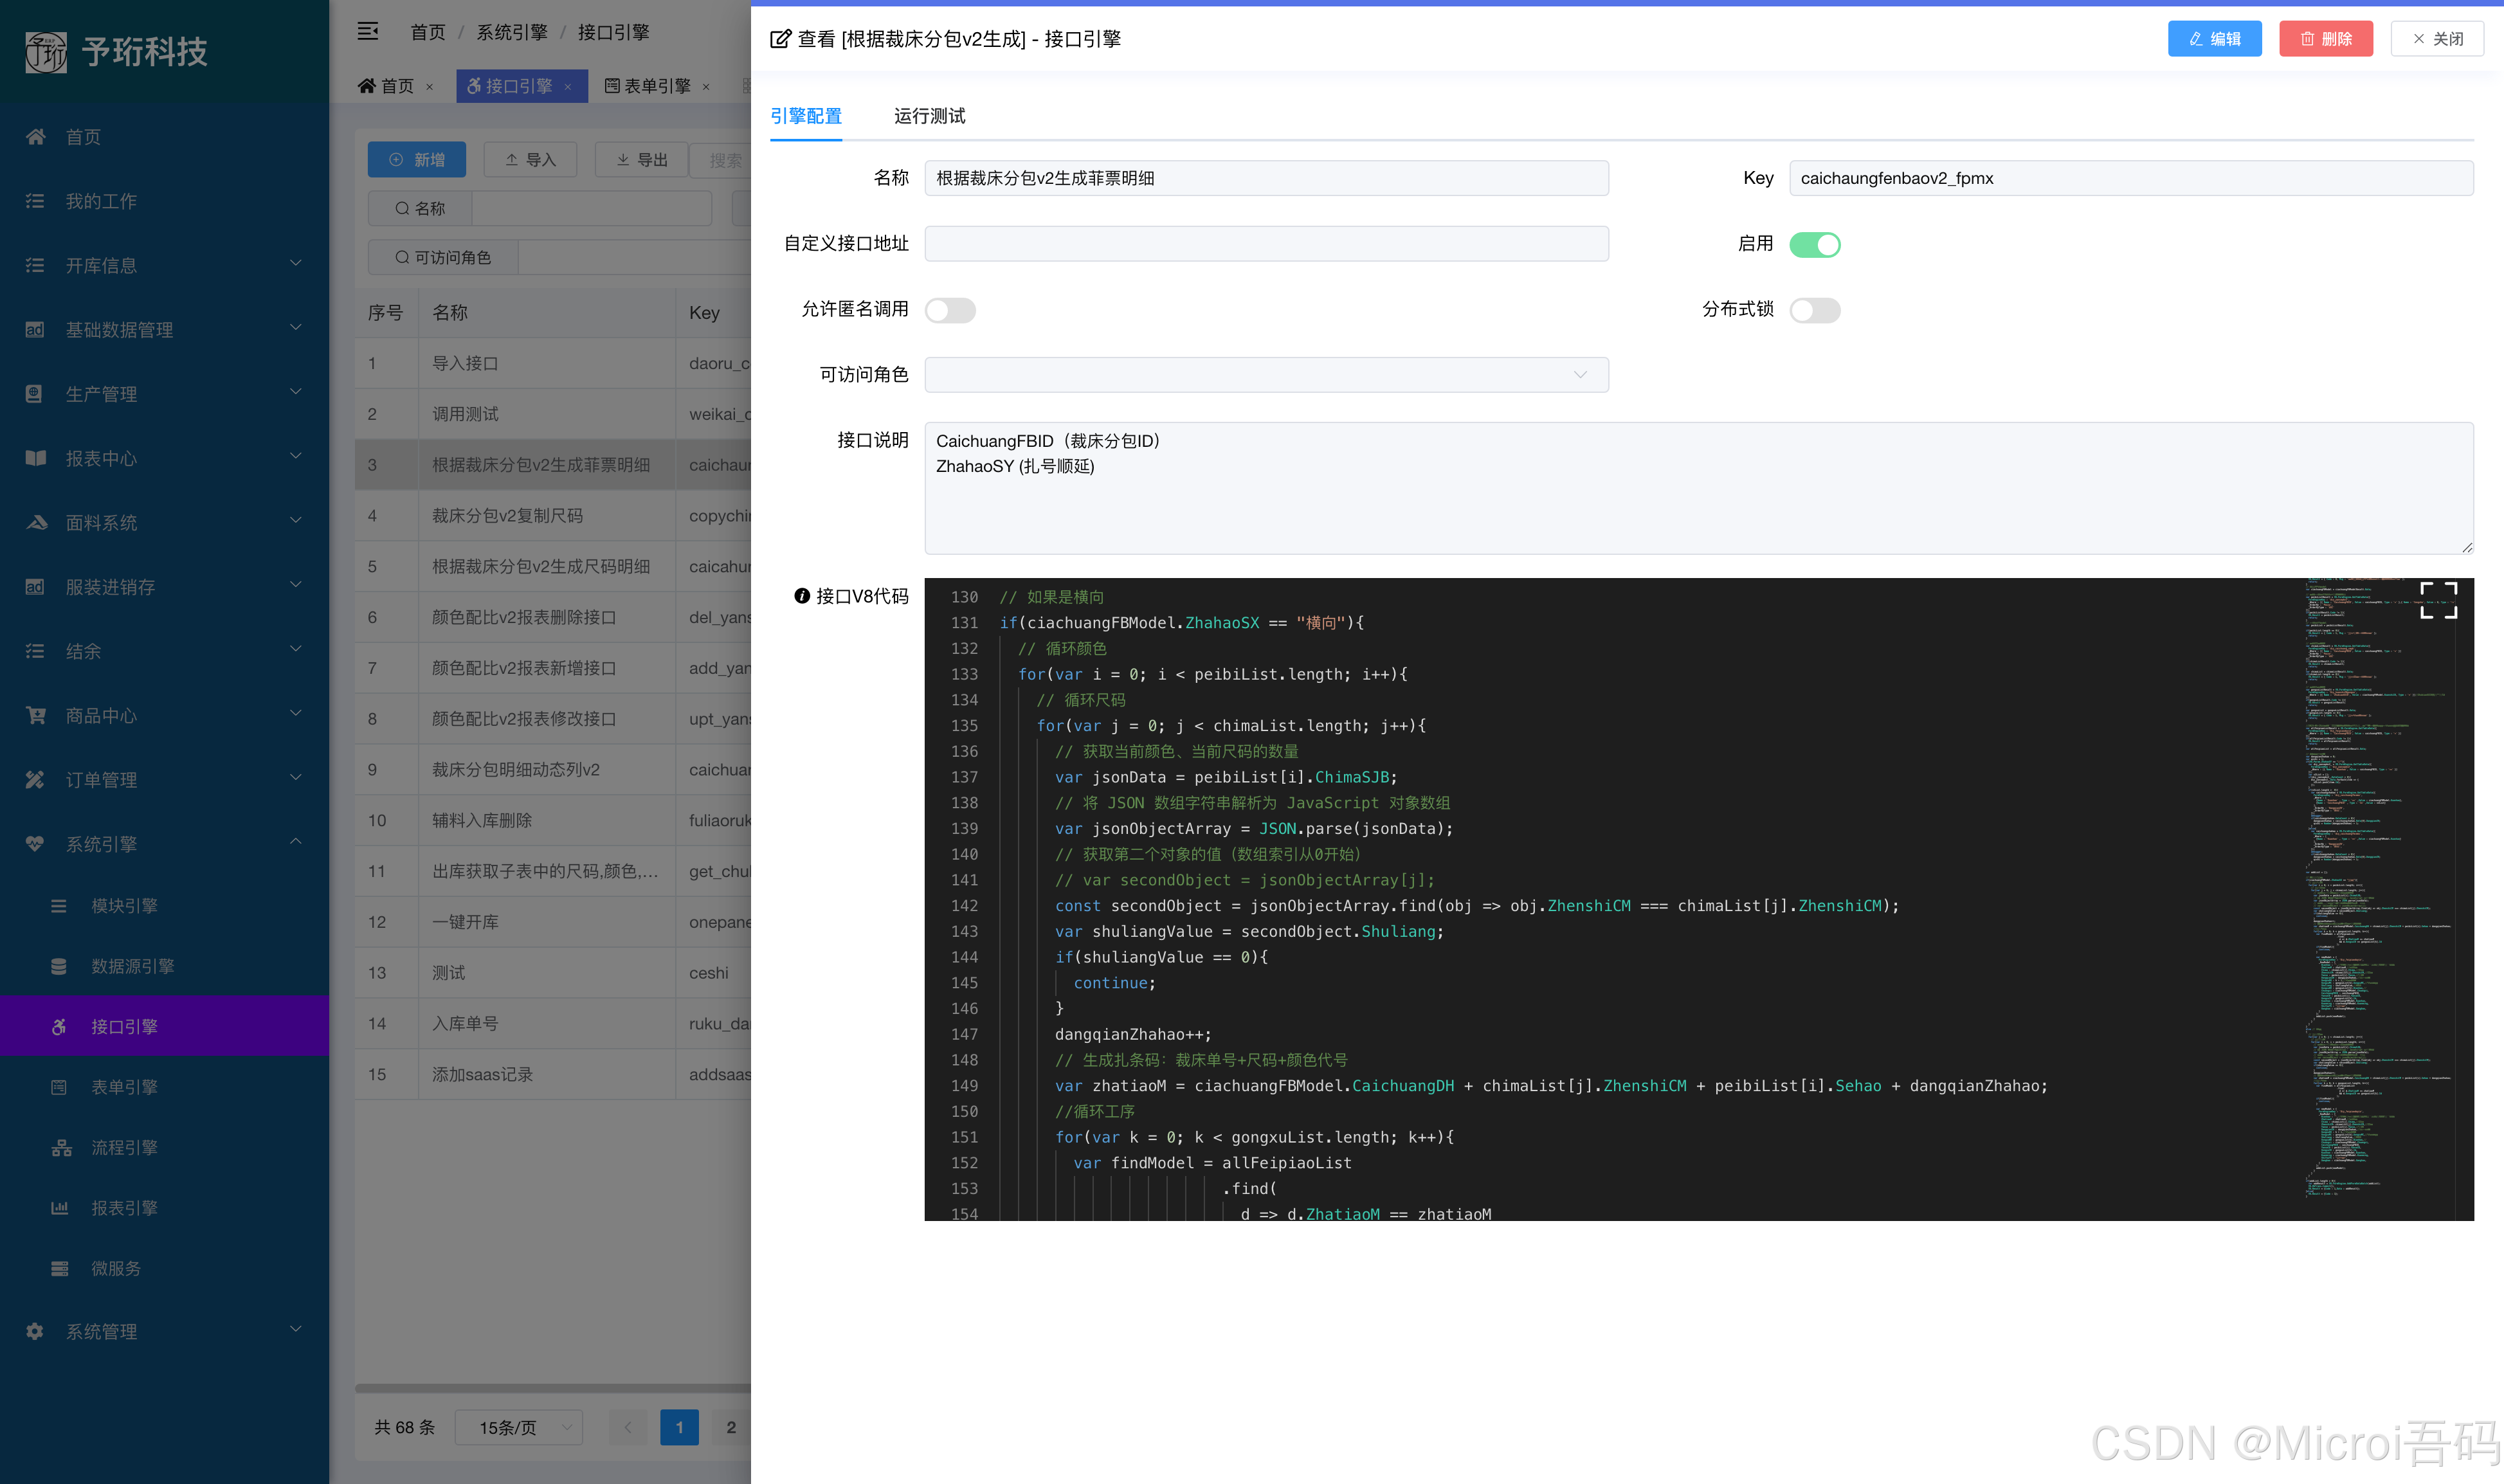Turn on the 分布式锁 switch
The image size is (2504, 1484).
(1814, 310)
